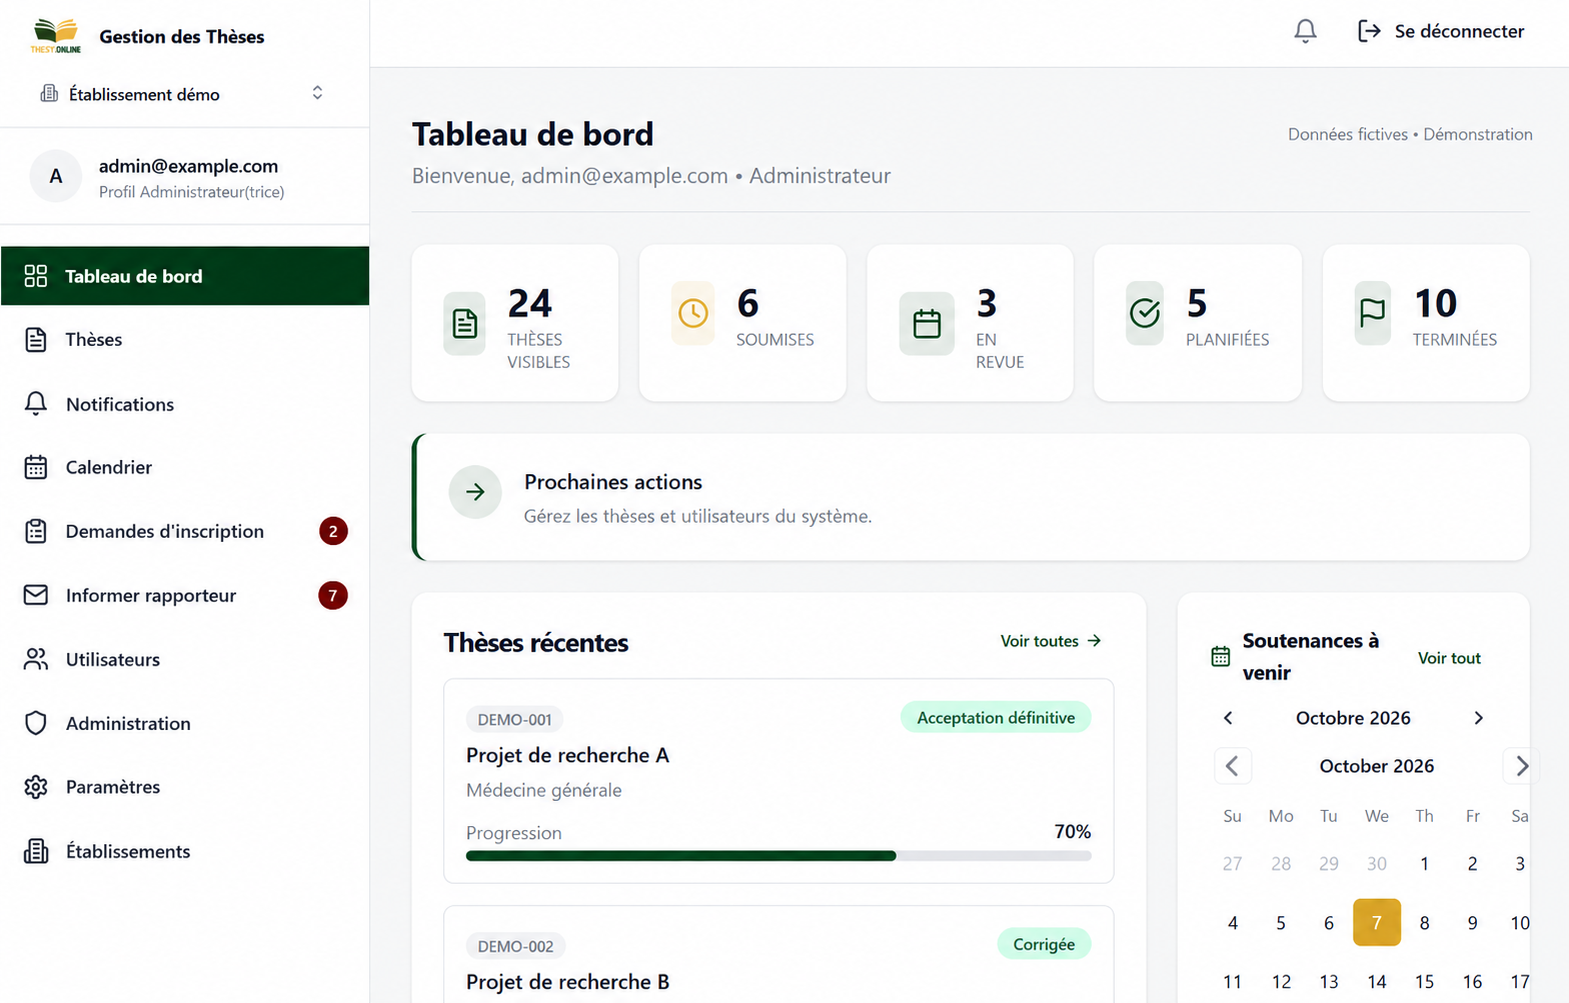Click the DEMO-001 reference tag
This screenshot has height=1003, width=1569.
click(515, 719)
